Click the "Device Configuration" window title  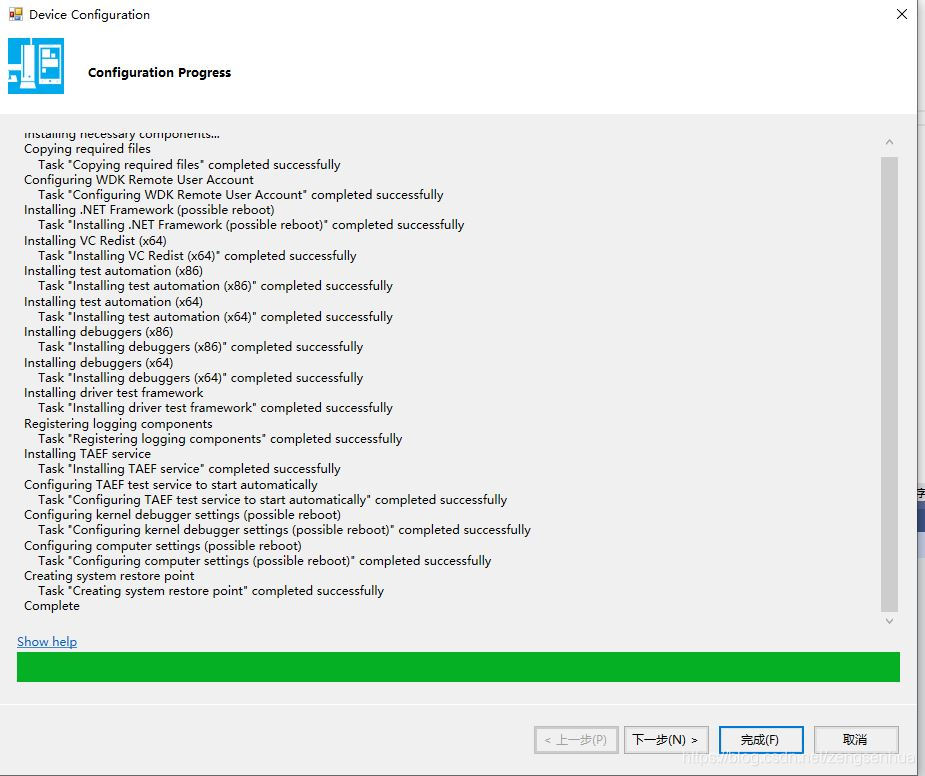click(x=89, y=15)
